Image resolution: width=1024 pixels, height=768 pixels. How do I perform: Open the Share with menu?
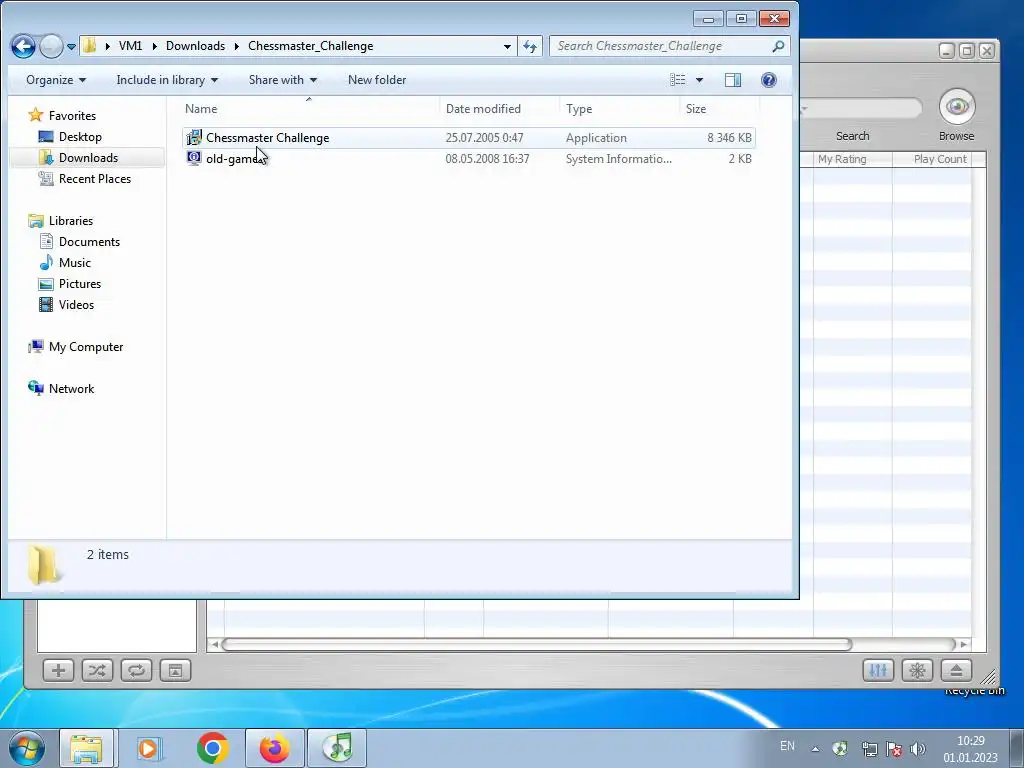click(x=282, y=80)
